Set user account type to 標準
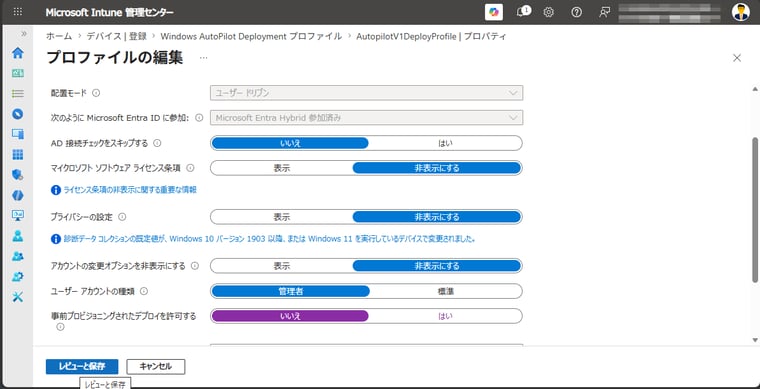This screenshot has width=760, height=389. 445,291
